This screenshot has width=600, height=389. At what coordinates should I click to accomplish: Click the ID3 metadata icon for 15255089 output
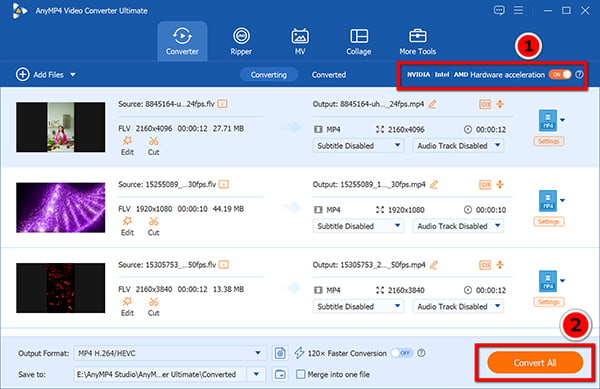pyautogui.click(x=485, y=184)
